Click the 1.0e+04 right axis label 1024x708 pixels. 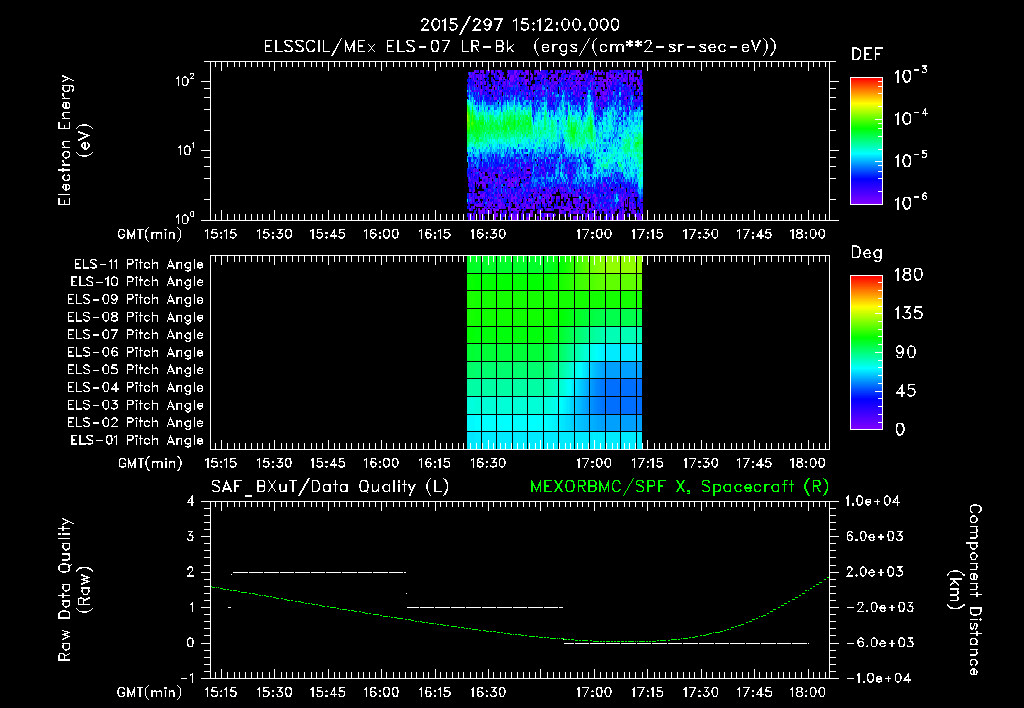click(872, 501)
